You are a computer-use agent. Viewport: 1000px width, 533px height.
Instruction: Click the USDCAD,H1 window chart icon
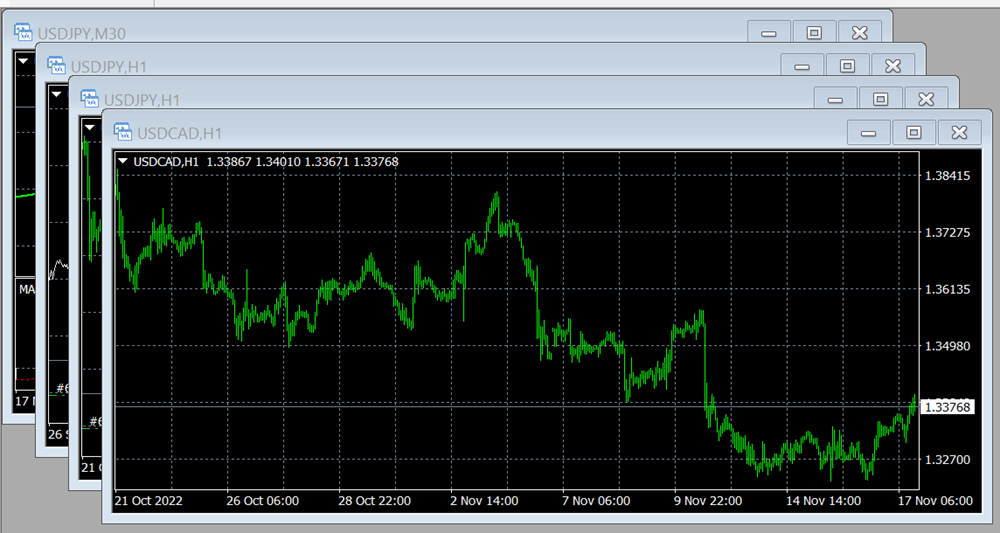pyautogui.click(x=122, y=132)
